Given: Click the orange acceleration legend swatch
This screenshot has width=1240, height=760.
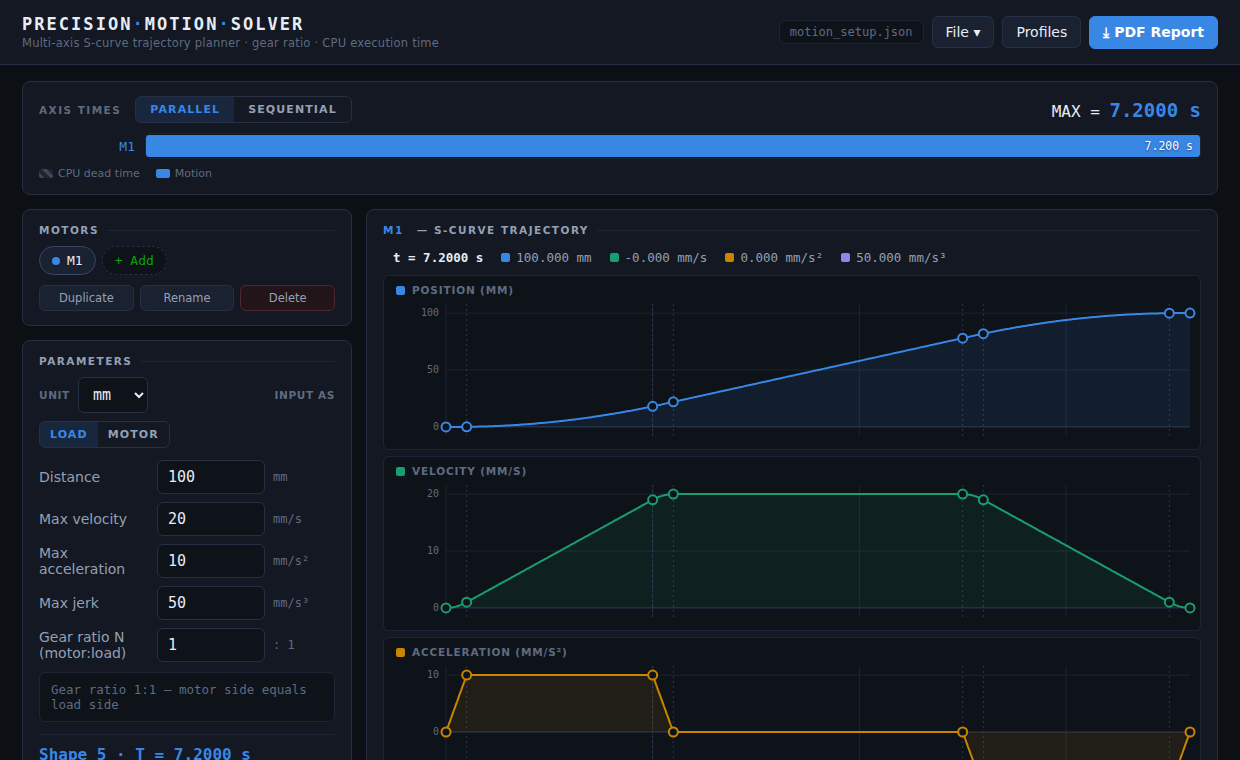Looking at the screenshot, I should click(x=729, y=258).
